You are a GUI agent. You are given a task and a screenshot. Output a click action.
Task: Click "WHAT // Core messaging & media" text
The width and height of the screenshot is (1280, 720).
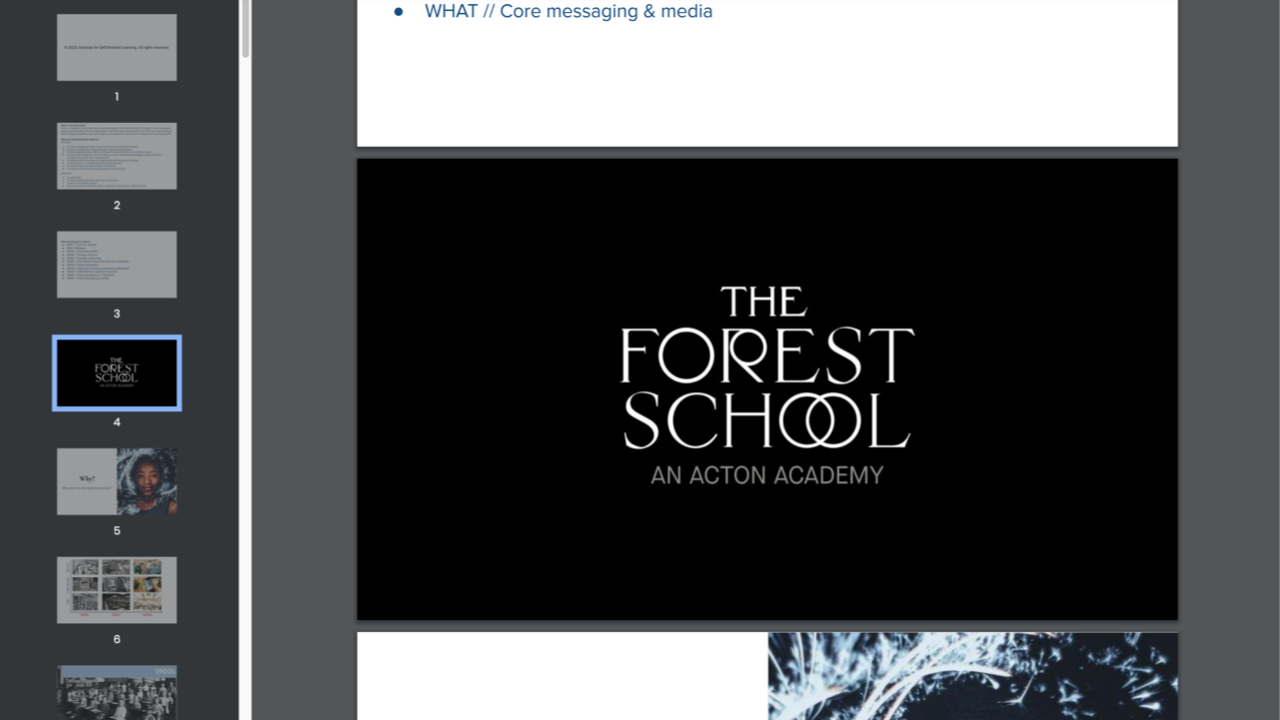tap(568, 11)
